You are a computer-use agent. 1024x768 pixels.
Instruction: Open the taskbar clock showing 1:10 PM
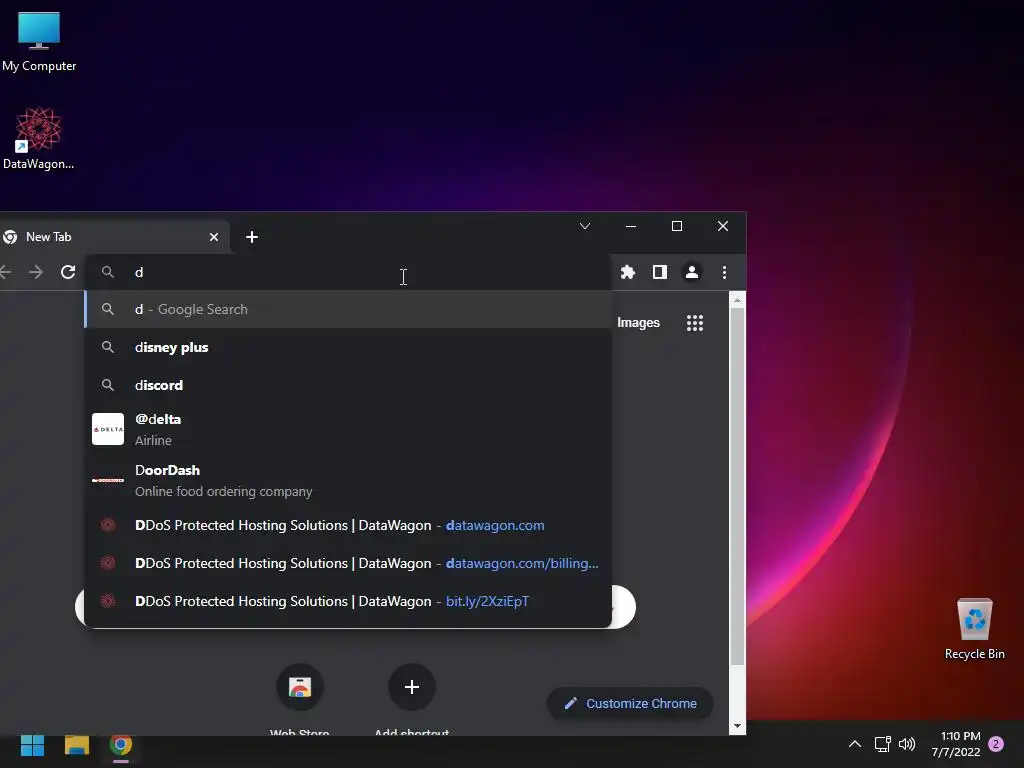pos(956,744)
